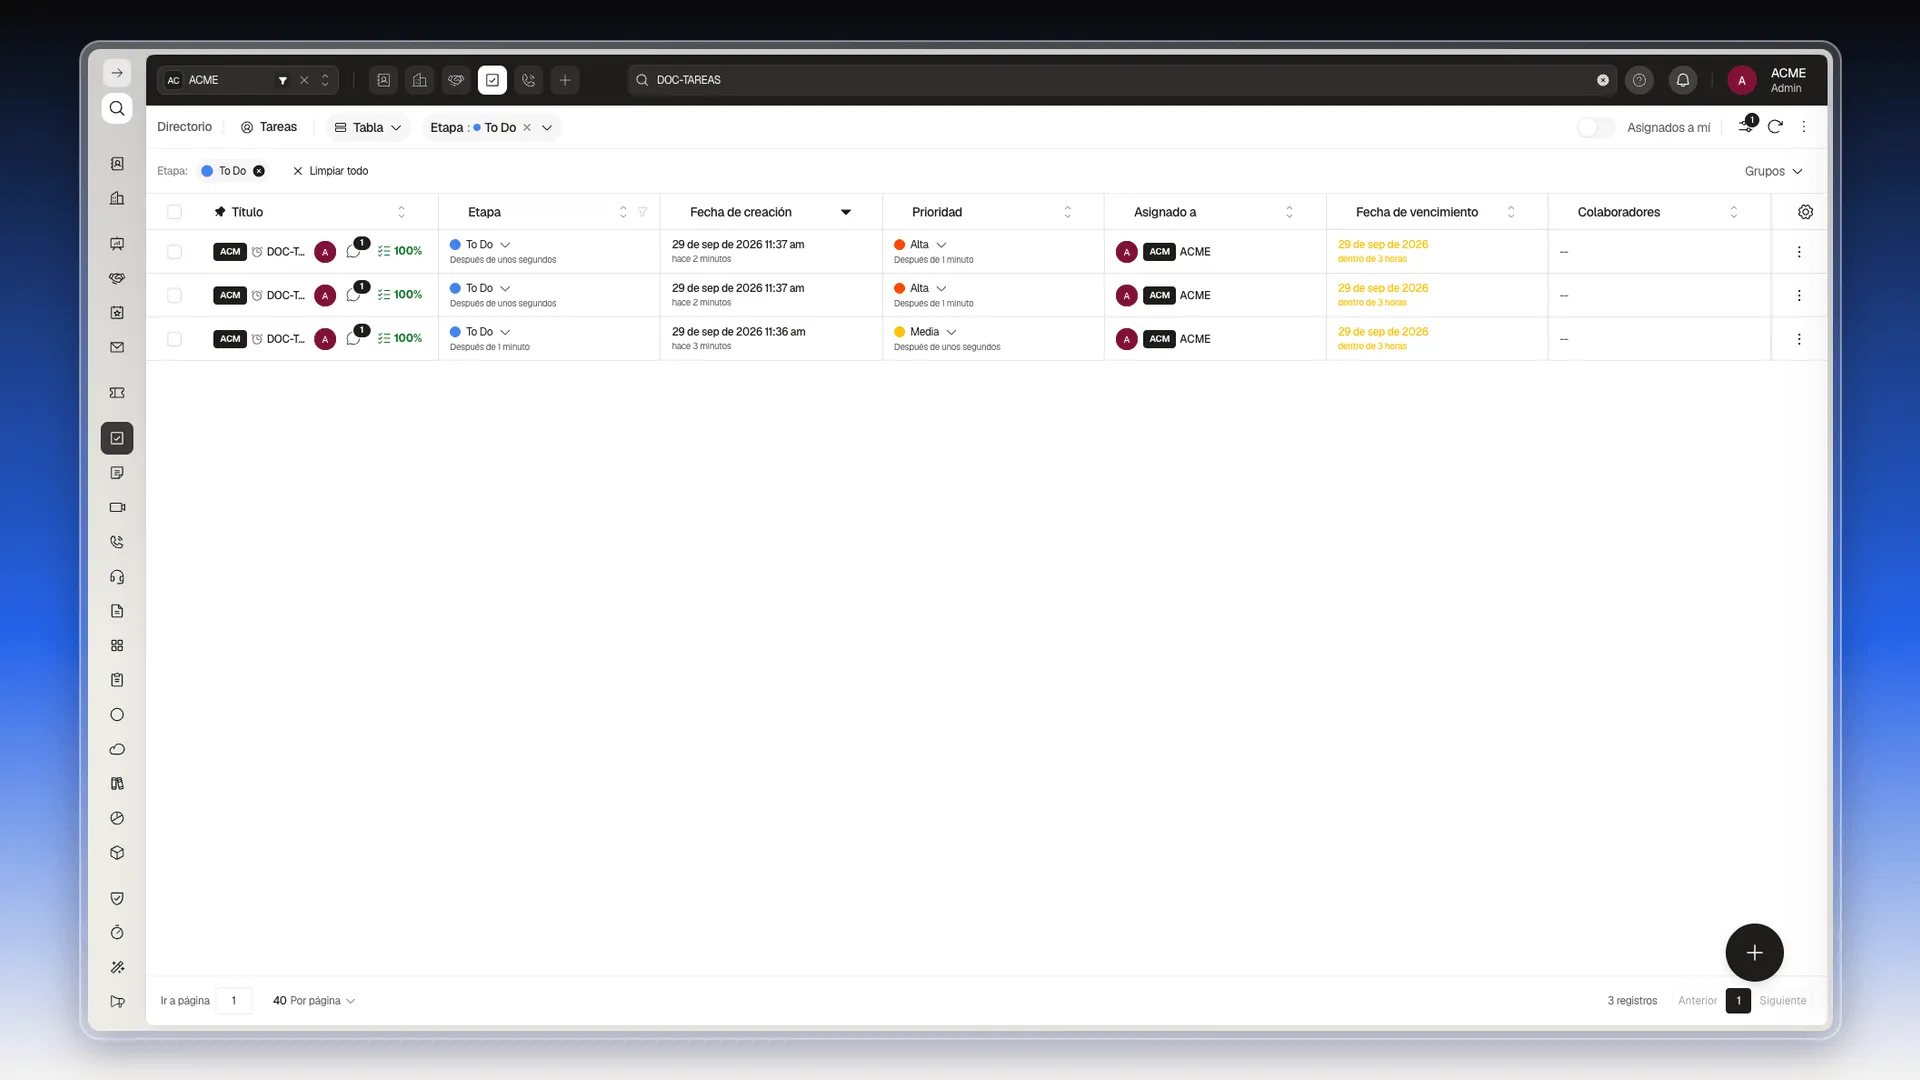Open the tickets icon in sidebar
Screen dimensions: 1920x1080
click(117, 393)
